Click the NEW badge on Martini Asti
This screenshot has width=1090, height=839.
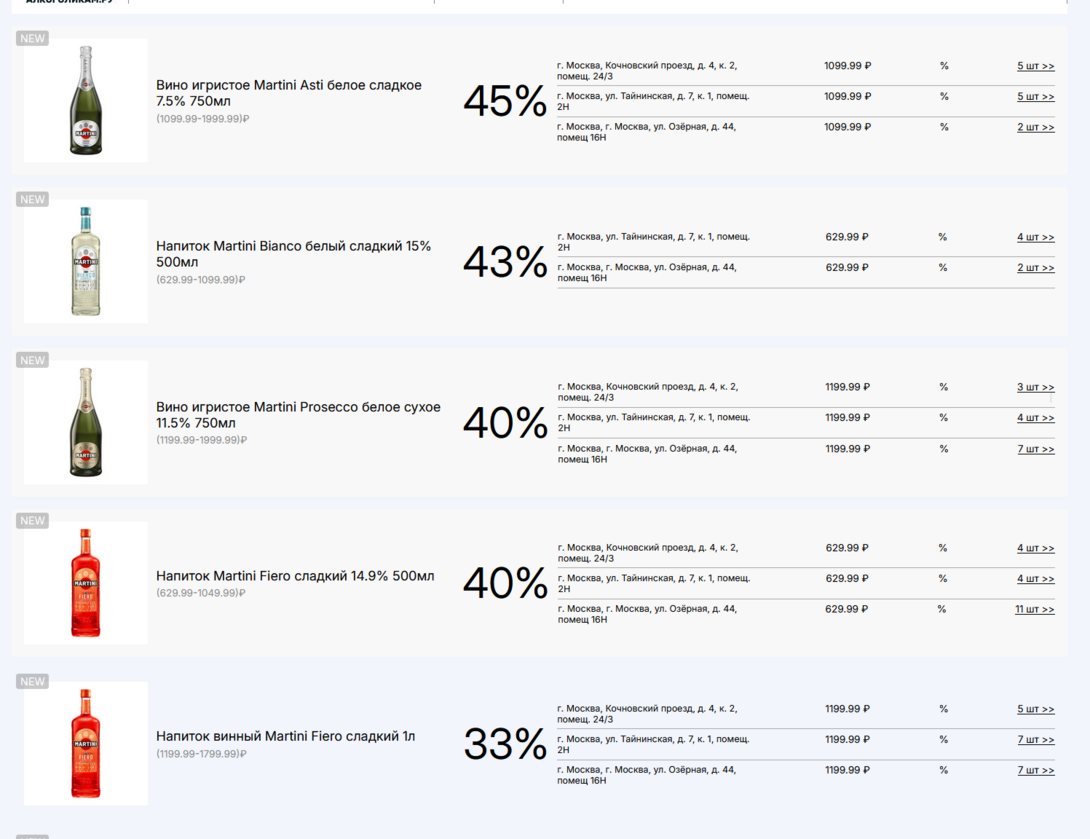pyautogui.click(x=33, y=39)
